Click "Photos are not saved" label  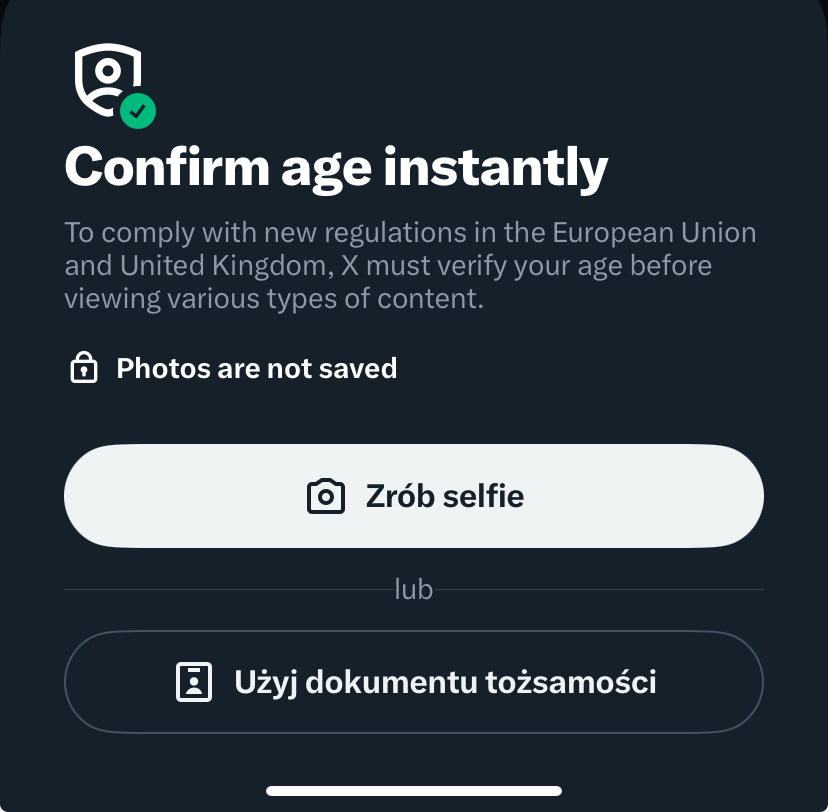click(257, 369)
